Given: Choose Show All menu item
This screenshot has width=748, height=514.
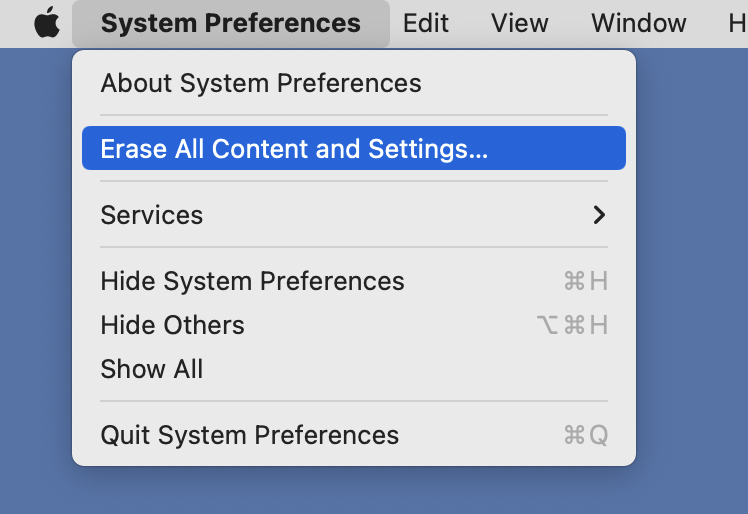Looking at the screenshot, I should click(354, 369).
